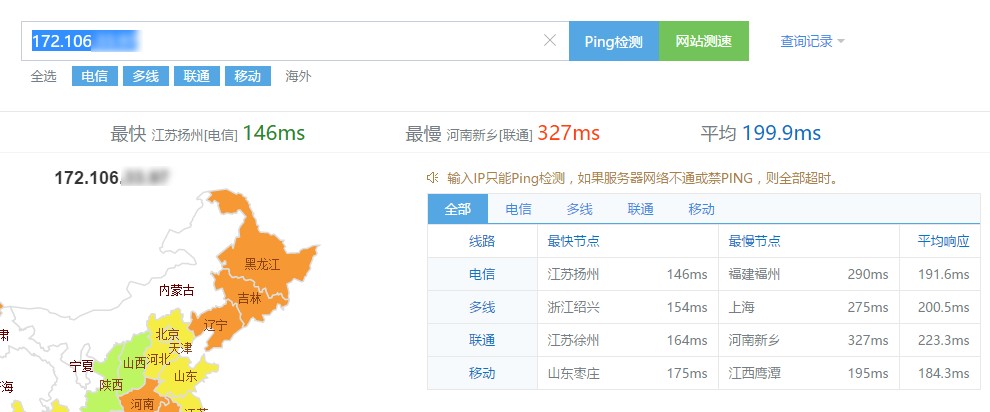Toggle the 联通 filter under the search box
Screen dimensions: 990x412
(x=197, y=76)
